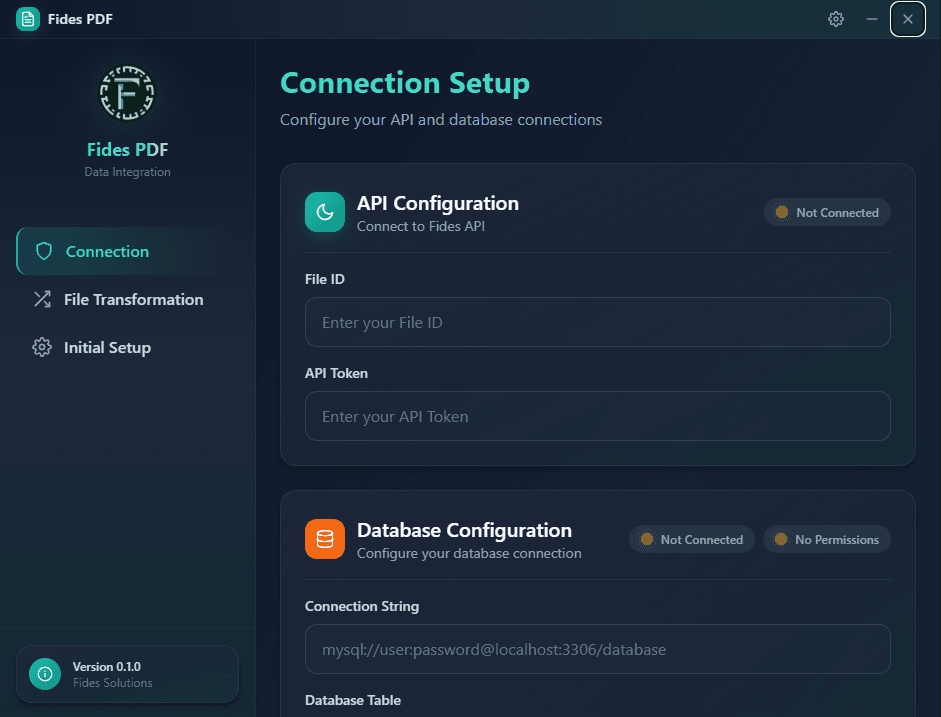Click the Connection String input box

(597, 649)
